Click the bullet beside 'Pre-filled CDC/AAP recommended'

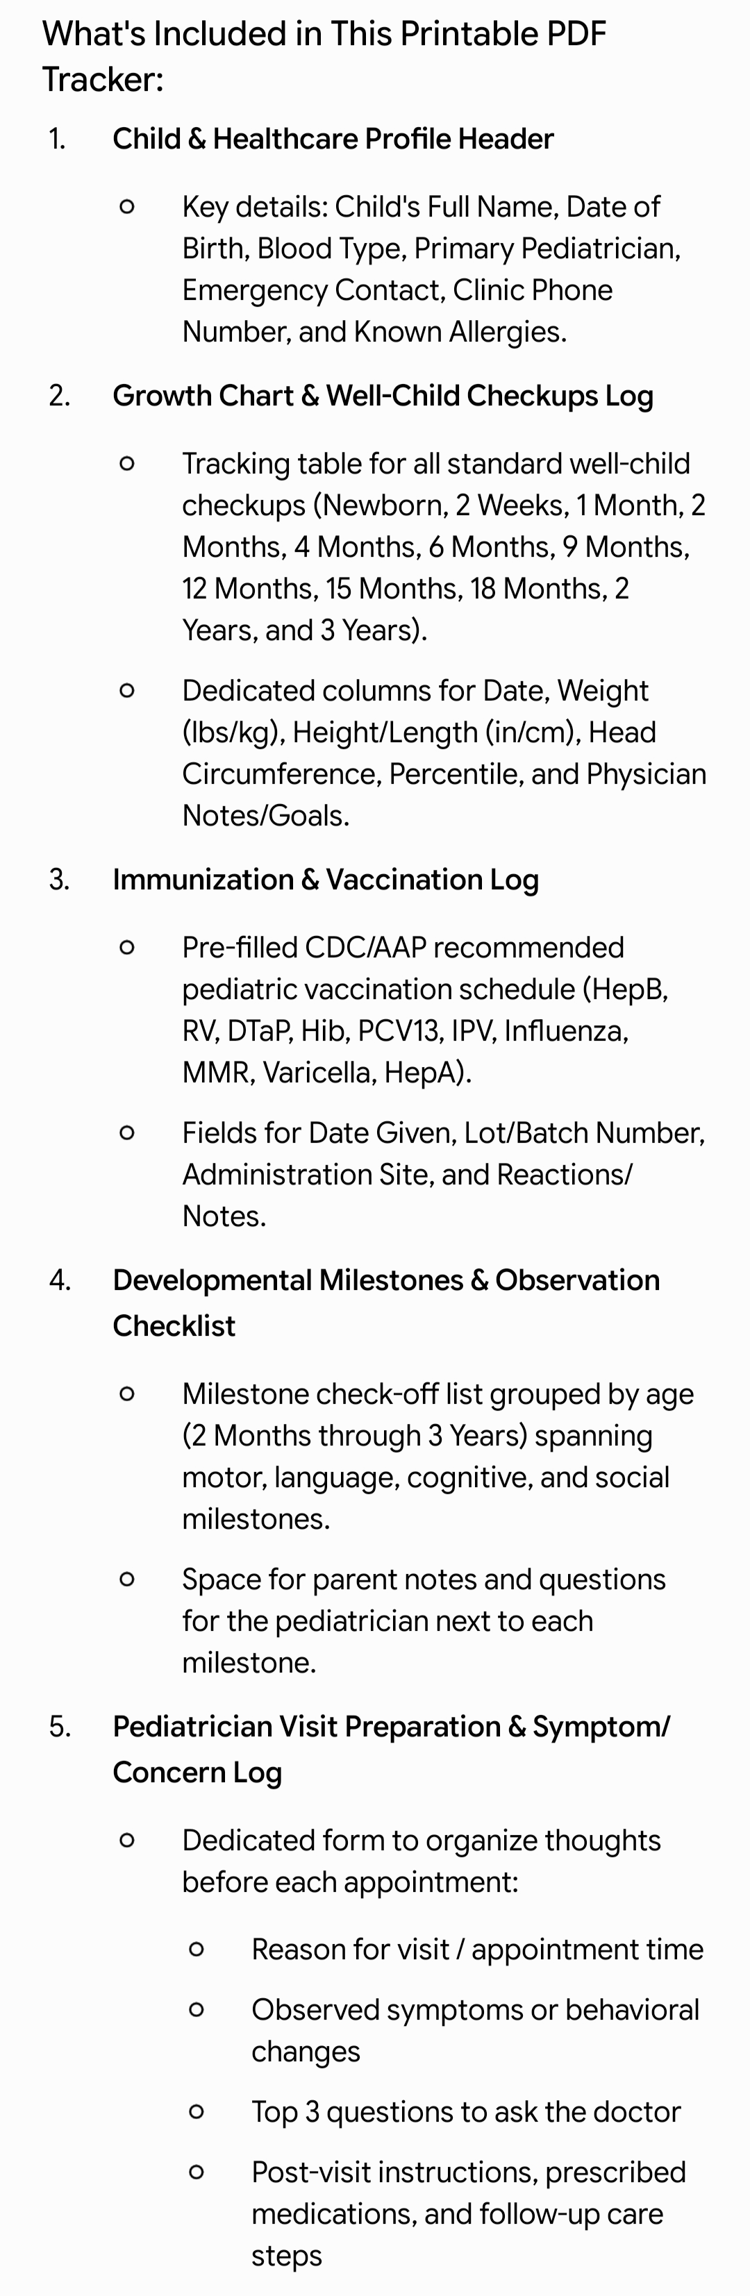pyautogui.click(x=126, y=948)
